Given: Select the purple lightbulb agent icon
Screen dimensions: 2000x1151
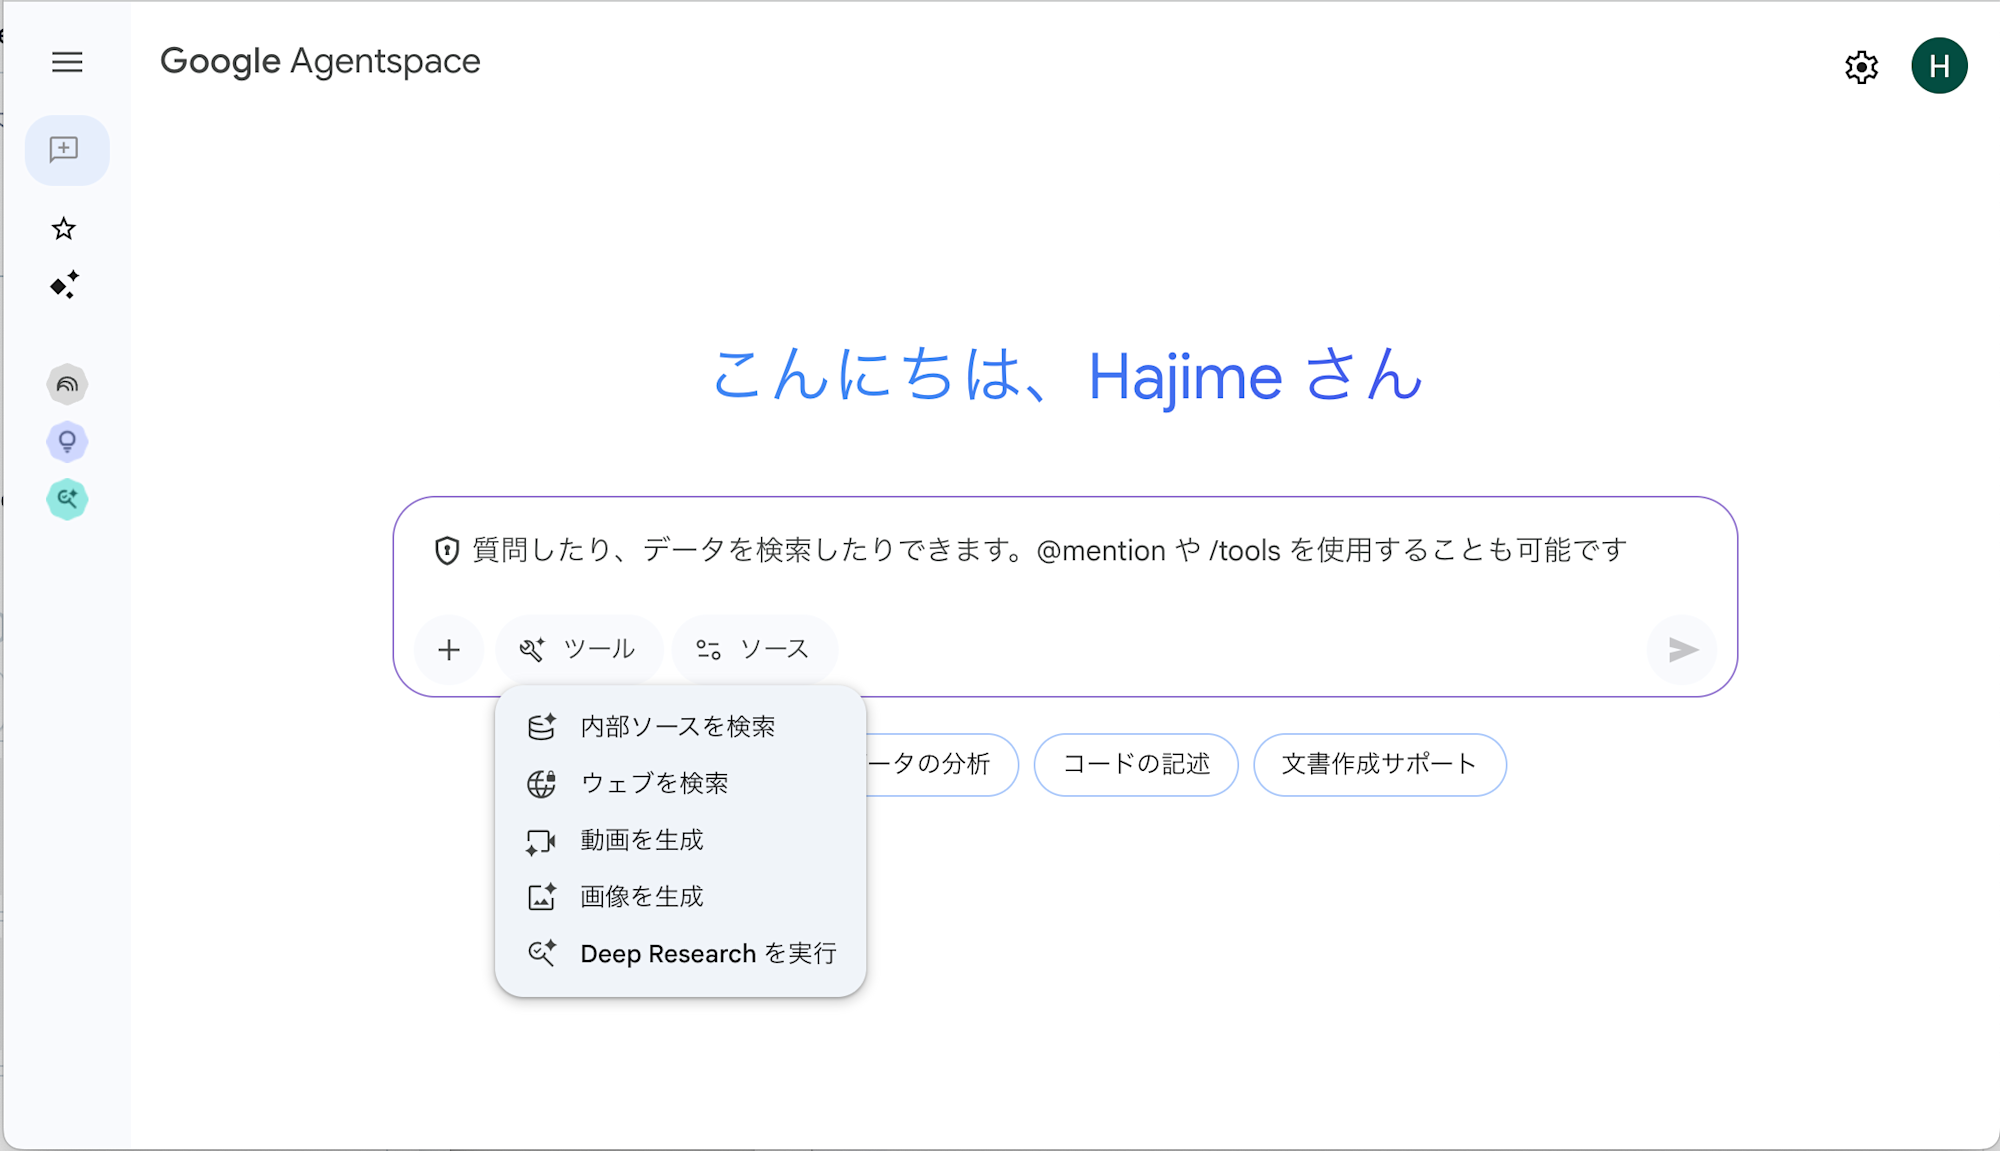Looking at the screenshot, I should click(x=67, y=441).
